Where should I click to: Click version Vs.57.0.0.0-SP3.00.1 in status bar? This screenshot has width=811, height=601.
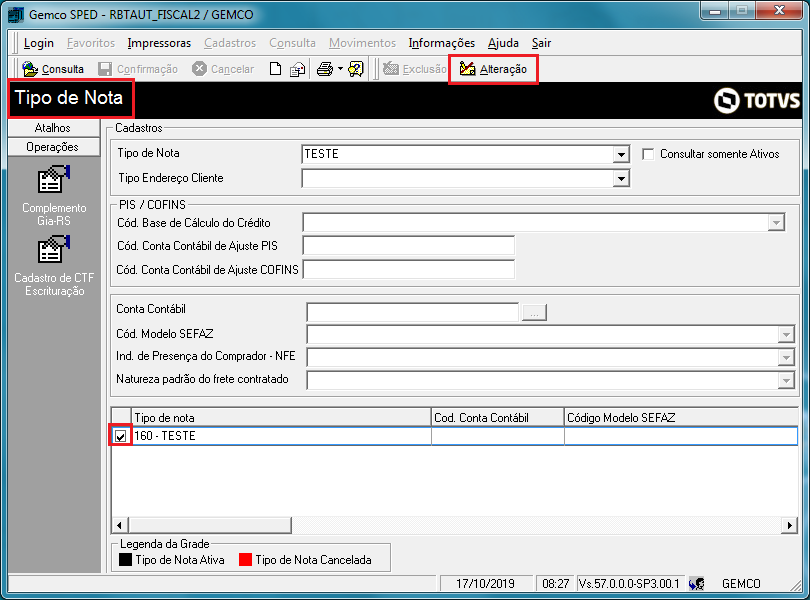(x=629, y=584)
